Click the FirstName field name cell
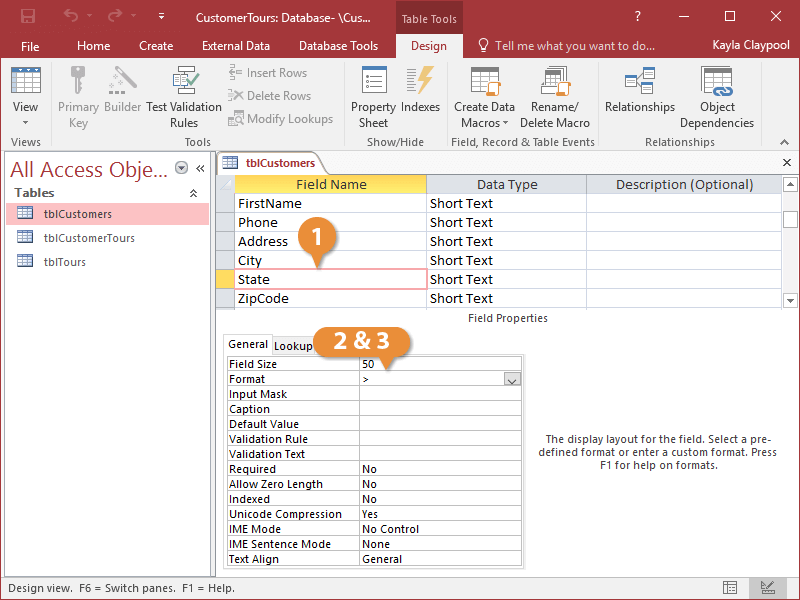The width and height of the screenshot is (800, 600). point(330,204)
